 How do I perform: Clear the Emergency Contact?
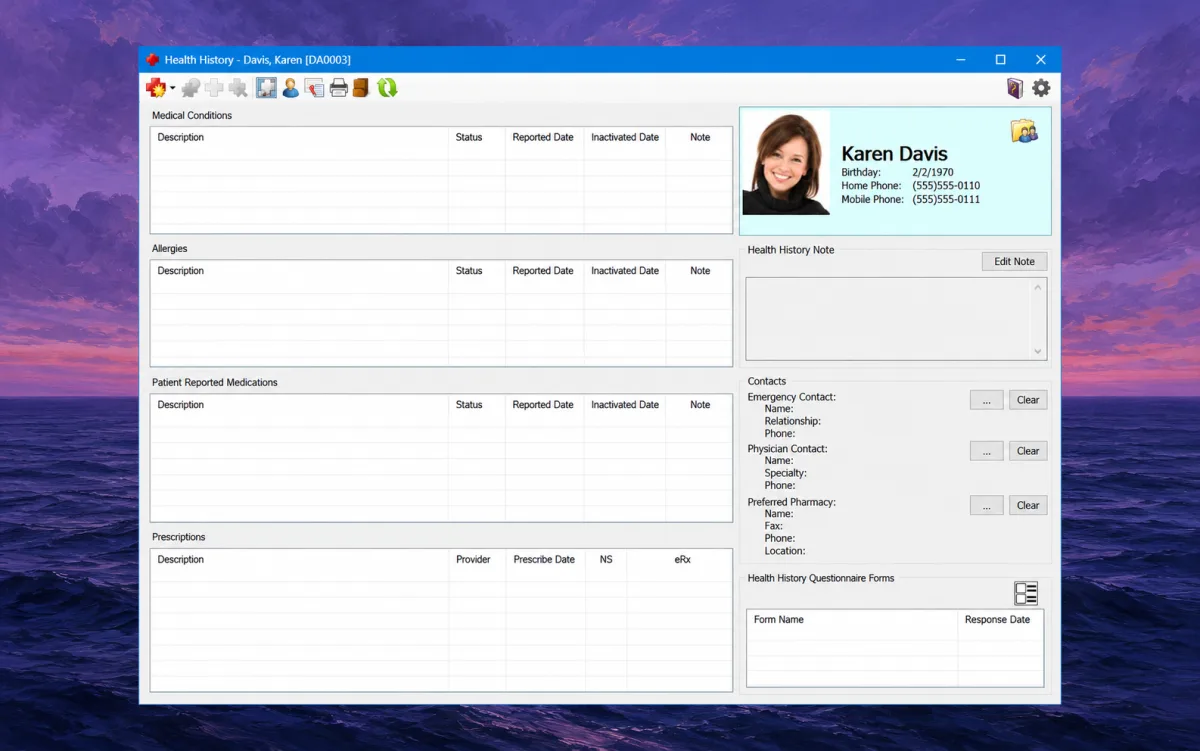point(1028,400)
